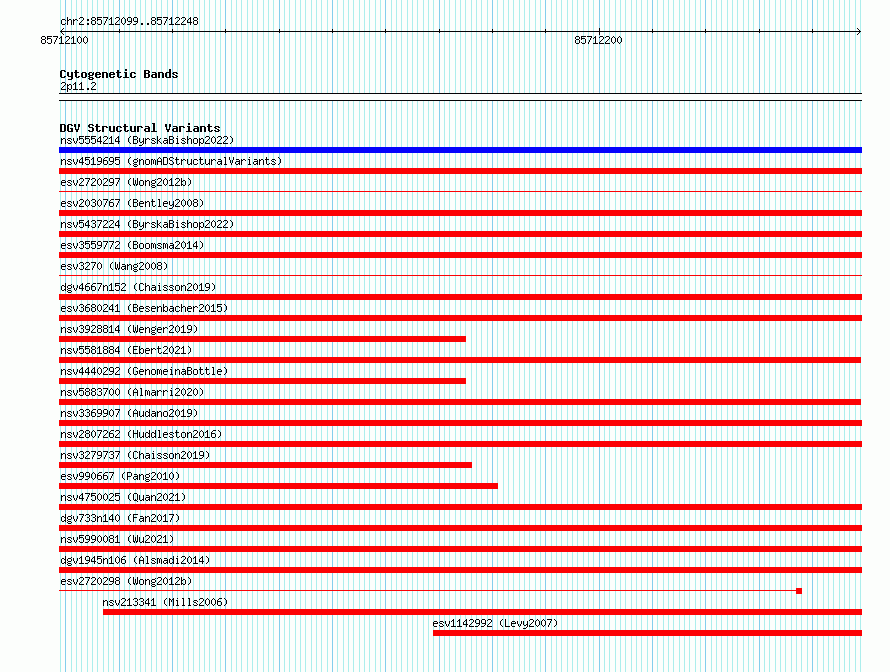Open esv1142992 (Levy2007) label

coord(495,623)
